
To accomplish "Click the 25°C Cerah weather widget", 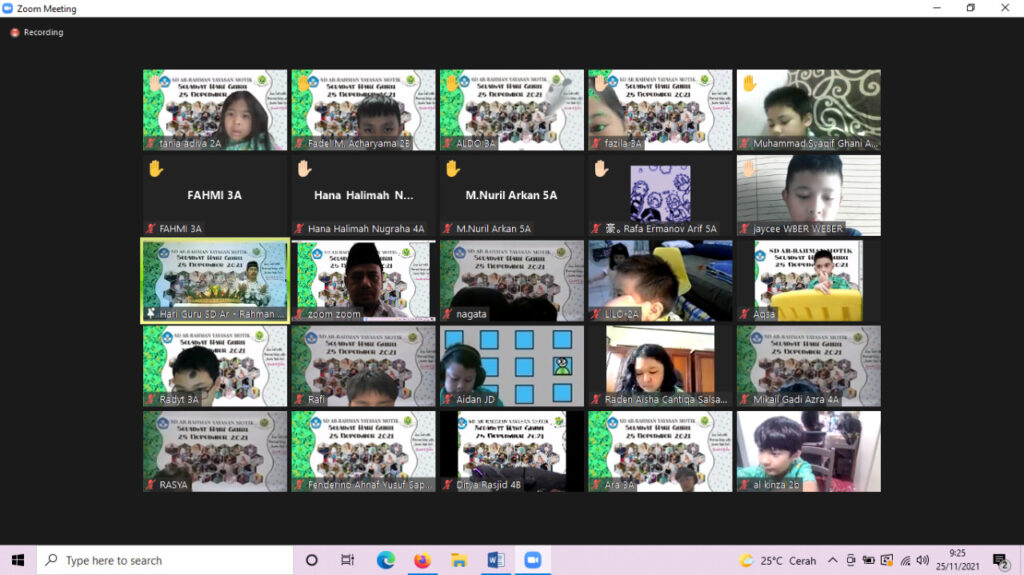I will point(778,560).
